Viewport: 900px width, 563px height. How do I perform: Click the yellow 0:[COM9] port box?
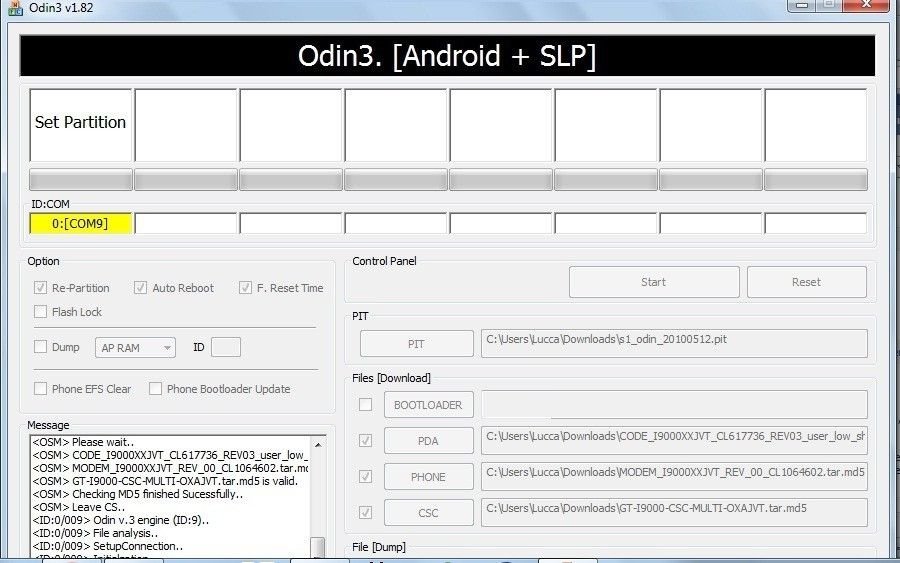(80, 223)
